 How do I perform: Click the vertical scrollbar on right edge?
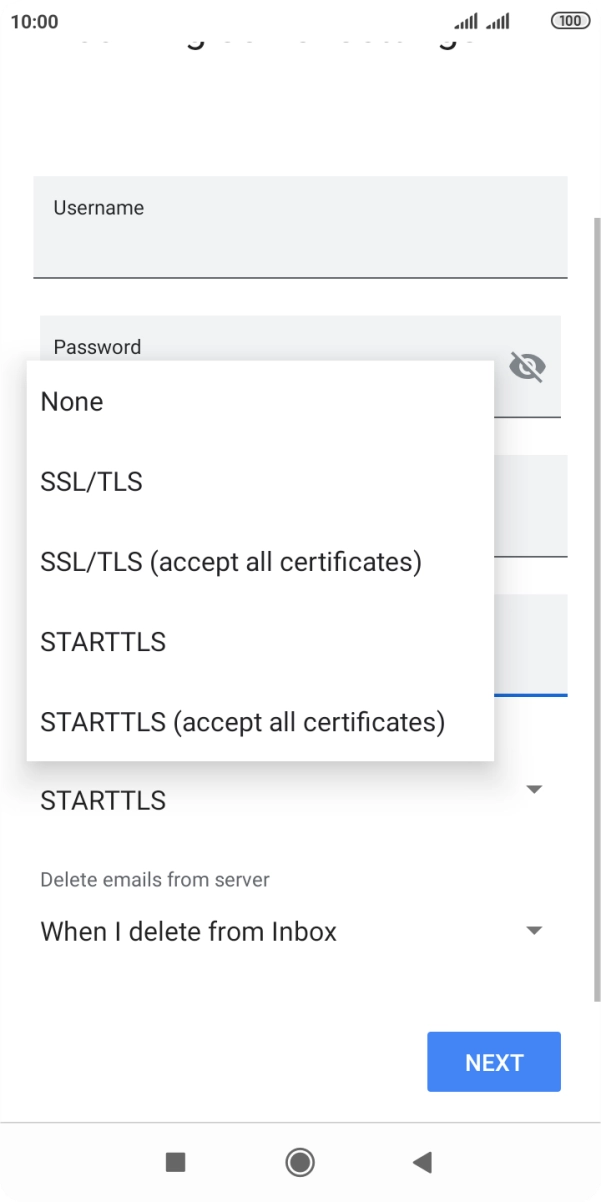(597, 600)
